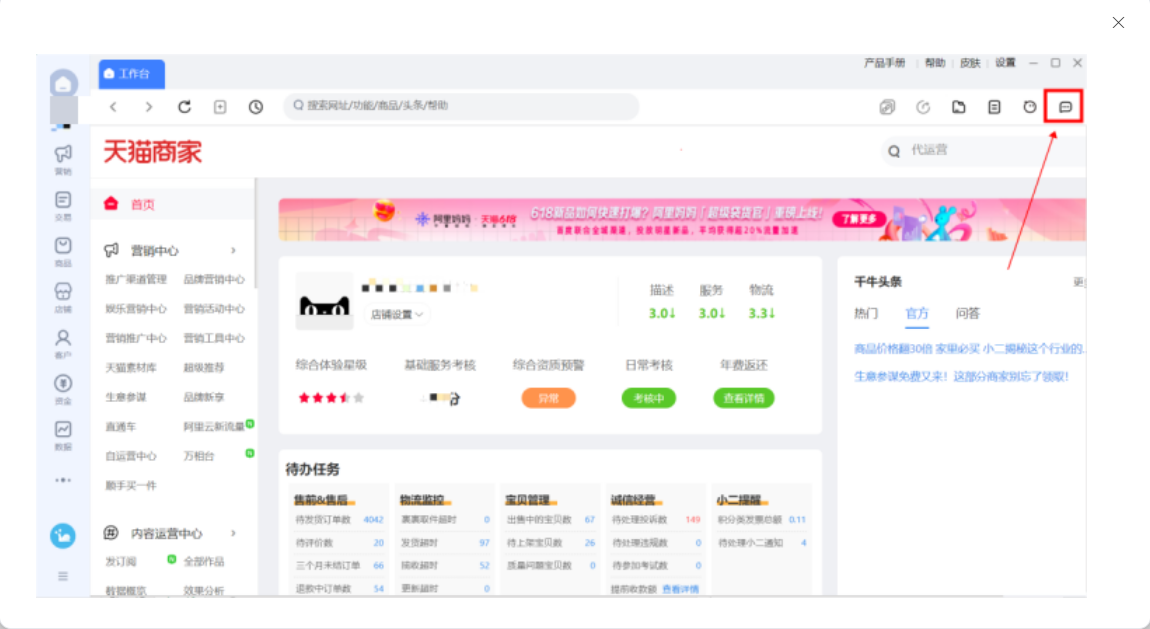The height and width of the screenshot is (629, 1150).
Task: Click the 618 promotional banner
Action: pos(682,220)
